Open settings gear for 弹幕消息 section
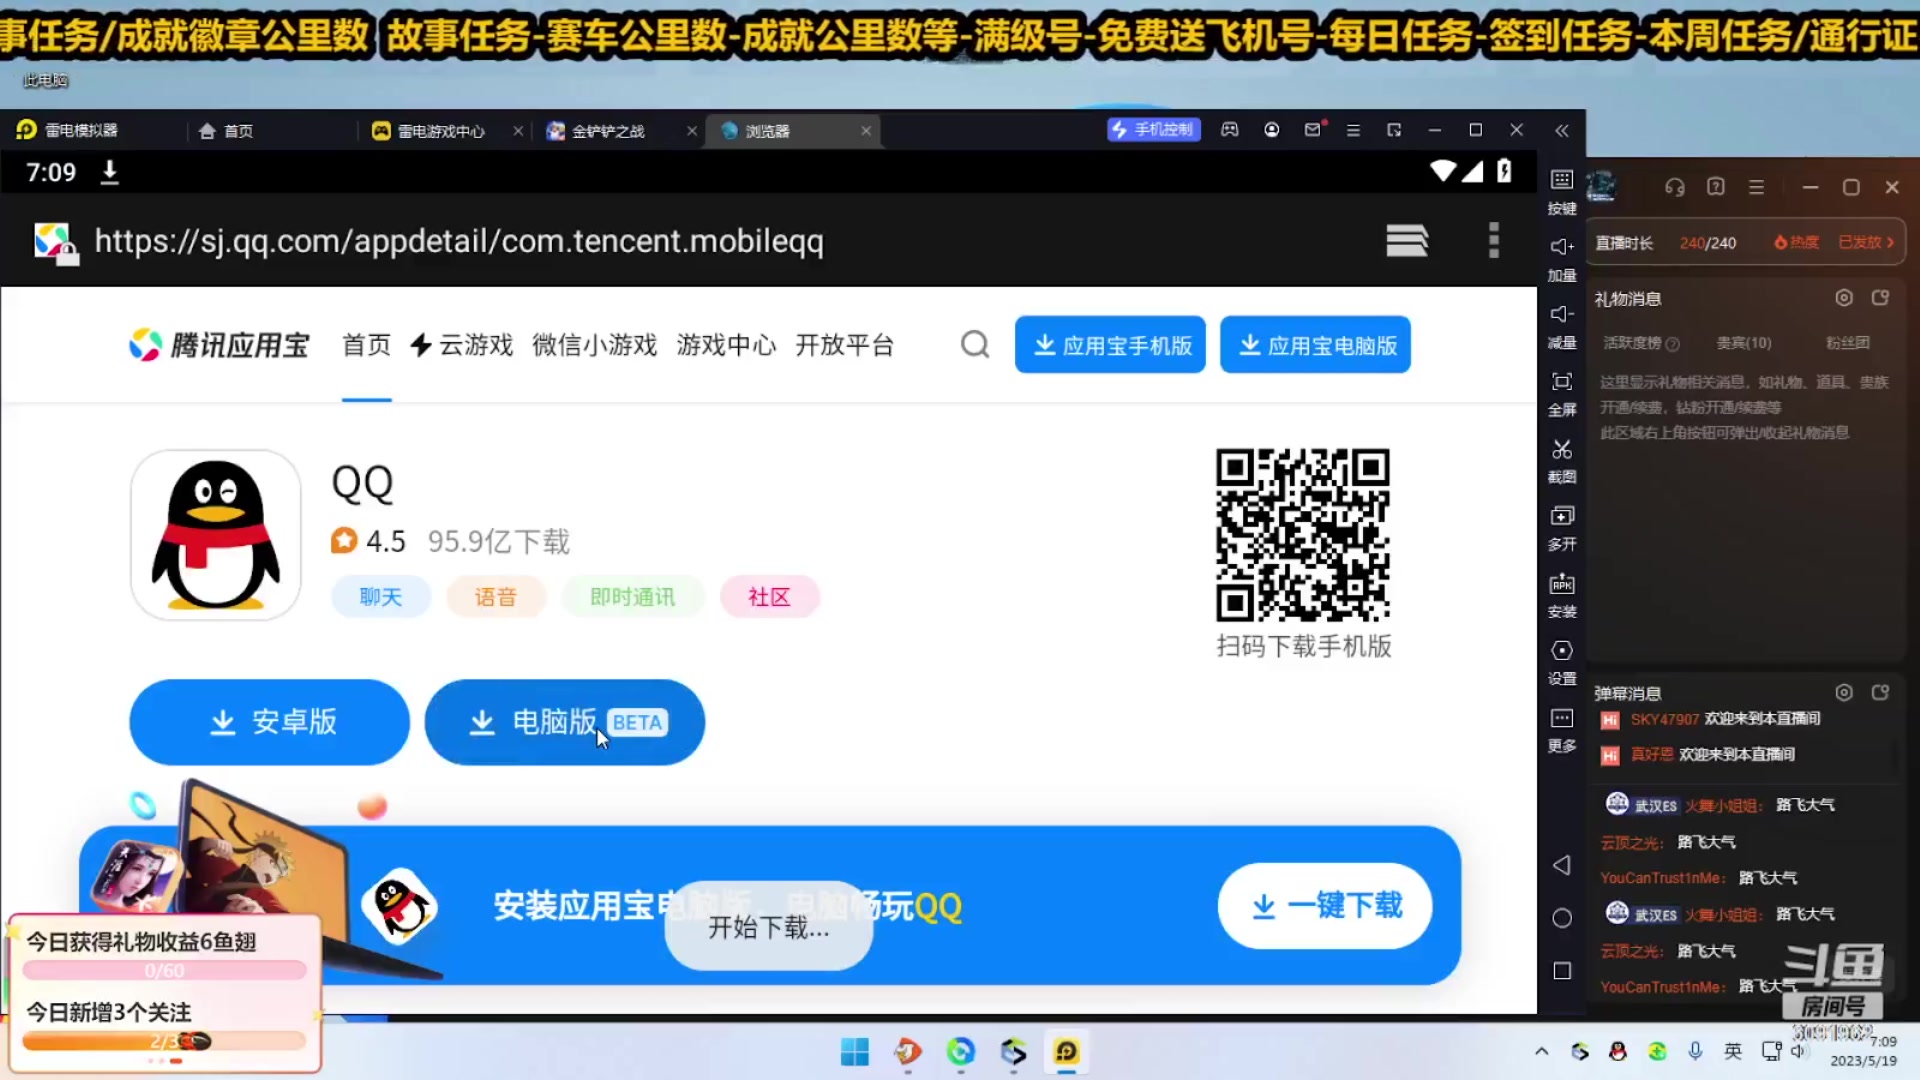The width and height of the screenshot is (1920, 1080). tap(1844, 692)
